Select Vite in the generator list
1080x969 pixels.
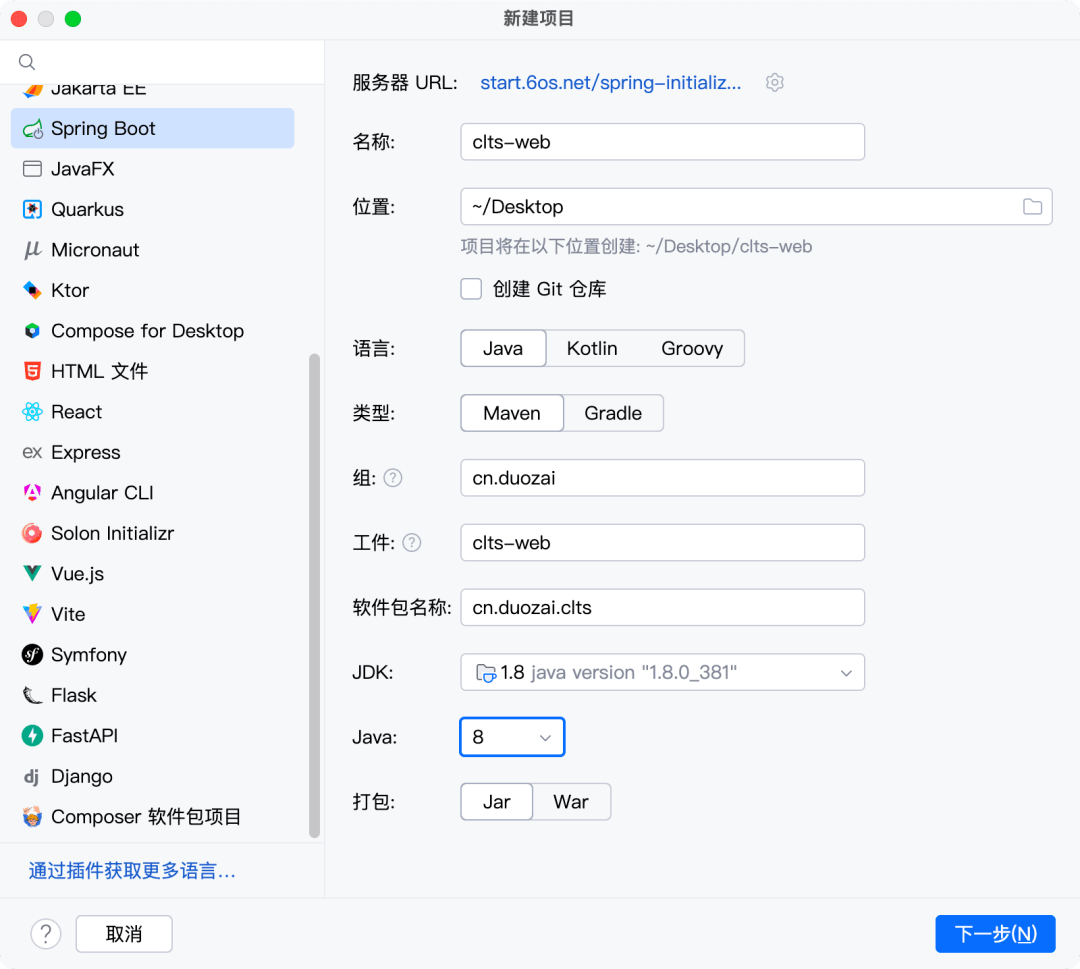click(x=152, y=614)
